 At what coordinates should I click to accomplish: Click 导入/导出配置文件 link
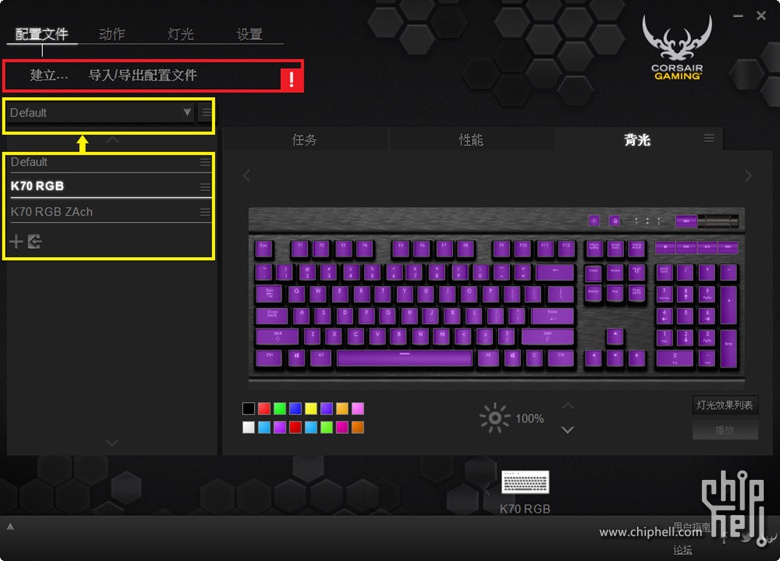[x=143, y=75]
